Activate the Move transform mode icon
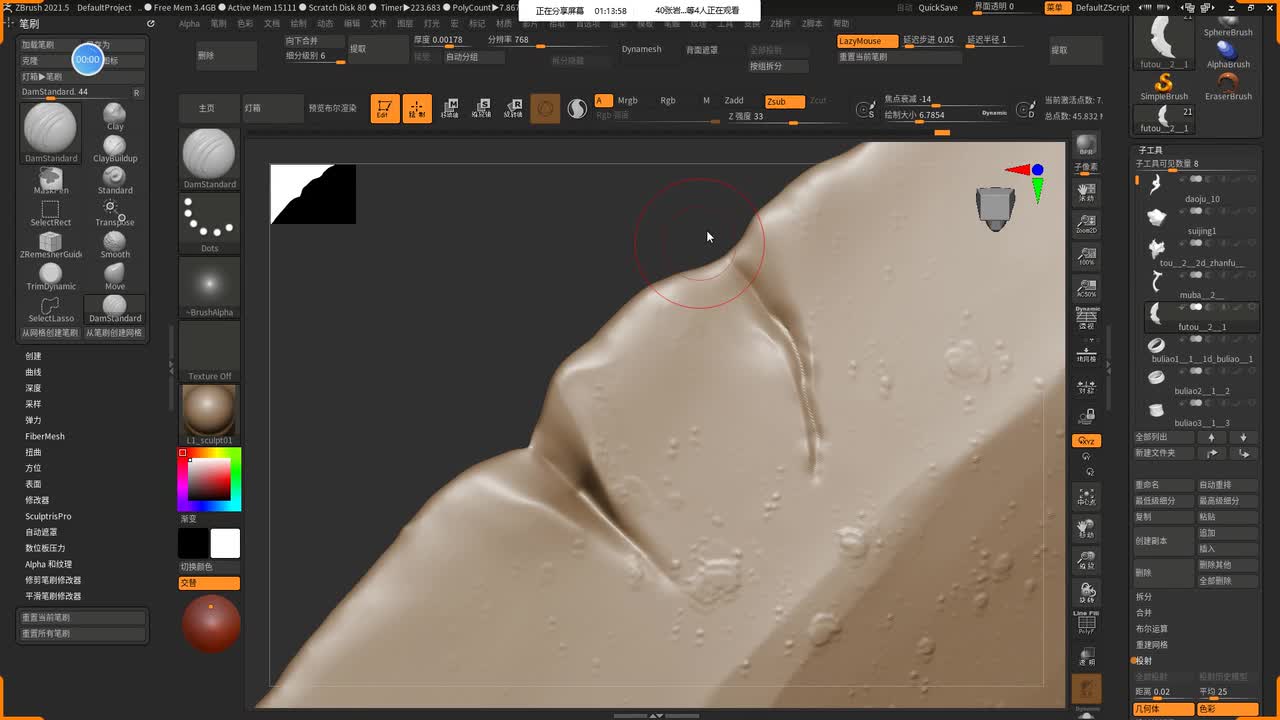Screen dimensions: 1280x720 coord(450,108)
